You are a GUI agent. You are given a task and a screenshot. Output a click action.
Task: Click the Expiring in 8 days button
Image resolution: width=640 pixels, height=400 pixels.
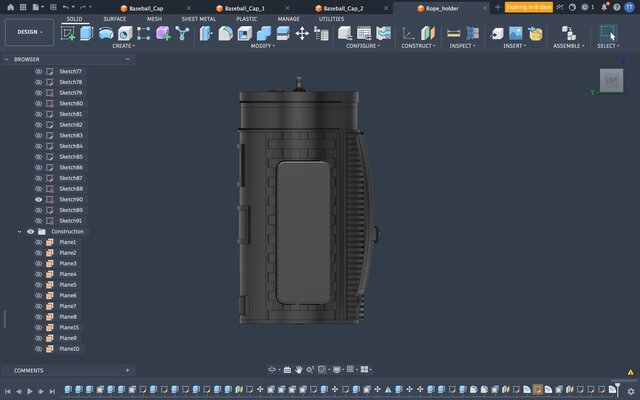529,7
